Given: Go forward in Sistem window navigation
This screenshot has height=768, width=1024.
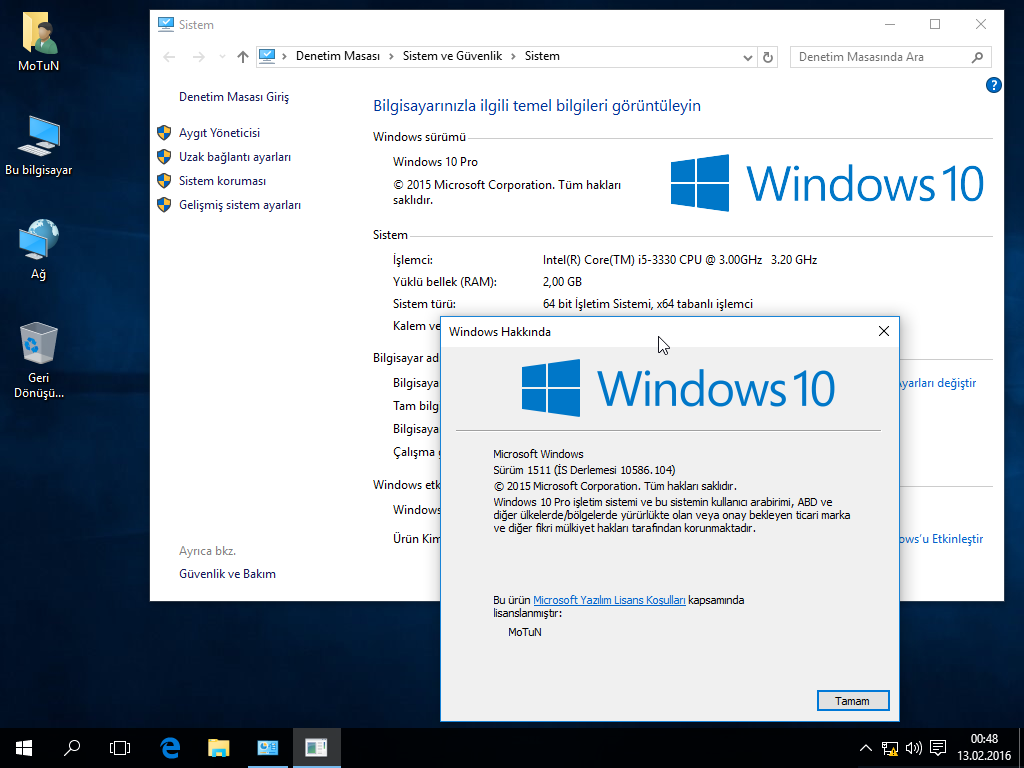Looking at the screenshot, I should 199,57.
